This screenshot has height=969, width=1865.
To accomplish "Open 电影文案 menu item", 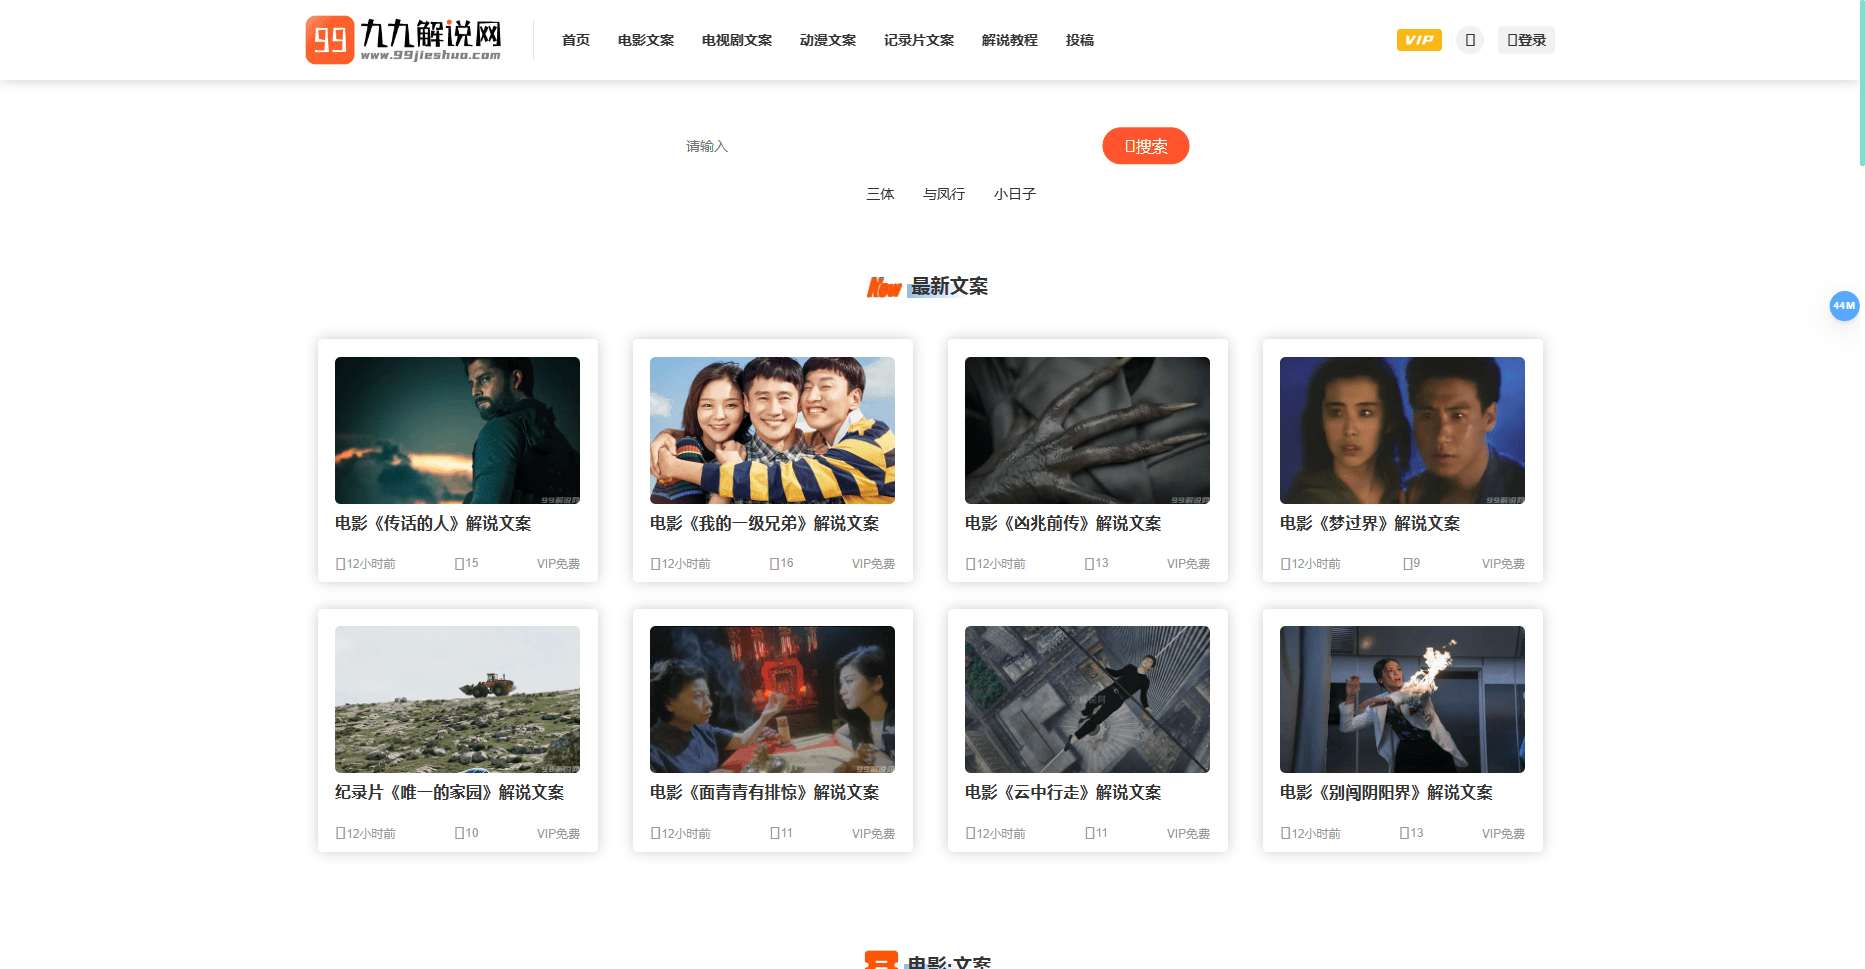I will pos(646,40).
